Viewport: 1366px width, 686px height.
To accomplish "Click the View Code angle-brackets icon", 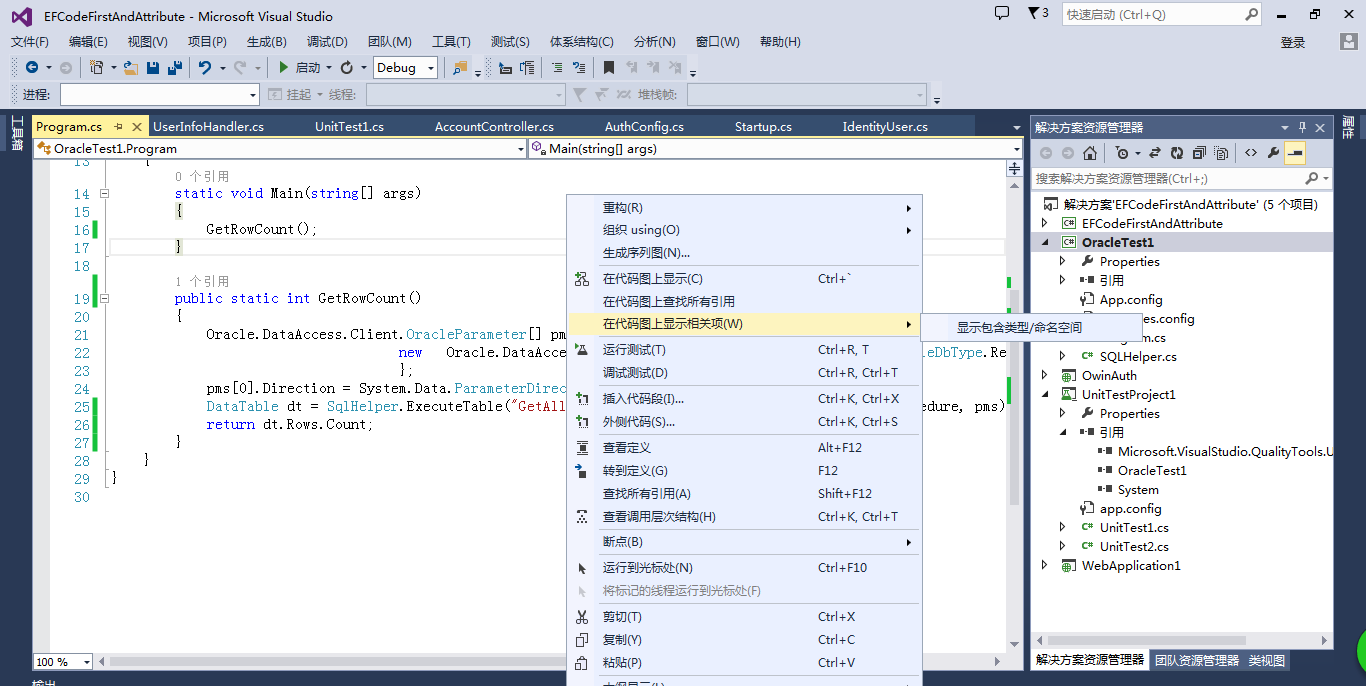I will [x=1250, y=153].
